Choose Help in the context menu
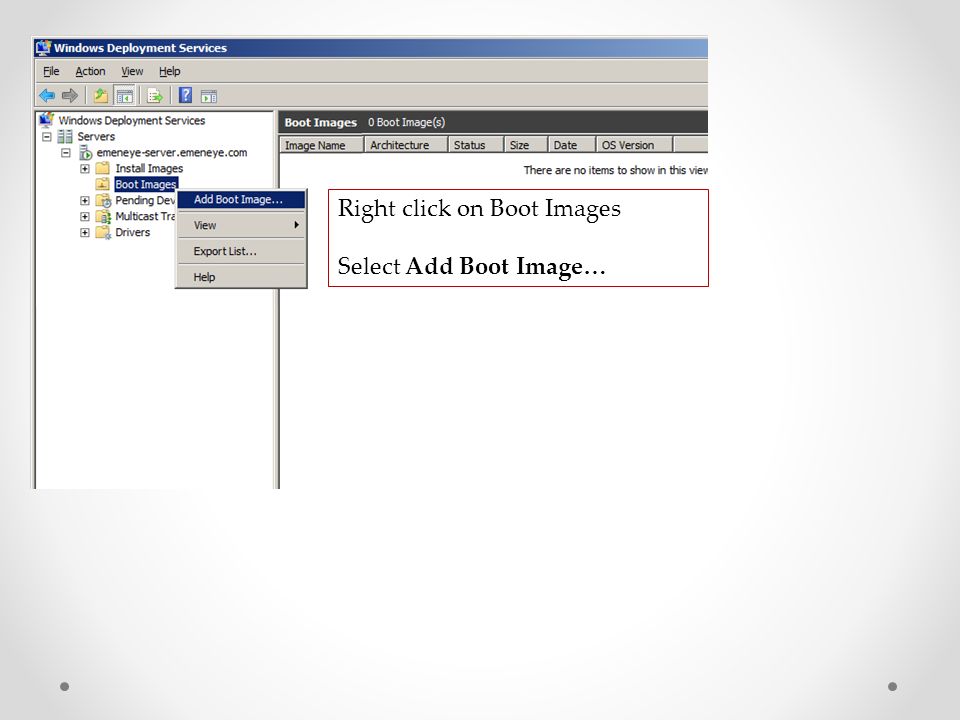This screenshot has height=720, width=960. pyautogui.click(x=241, y=277)
